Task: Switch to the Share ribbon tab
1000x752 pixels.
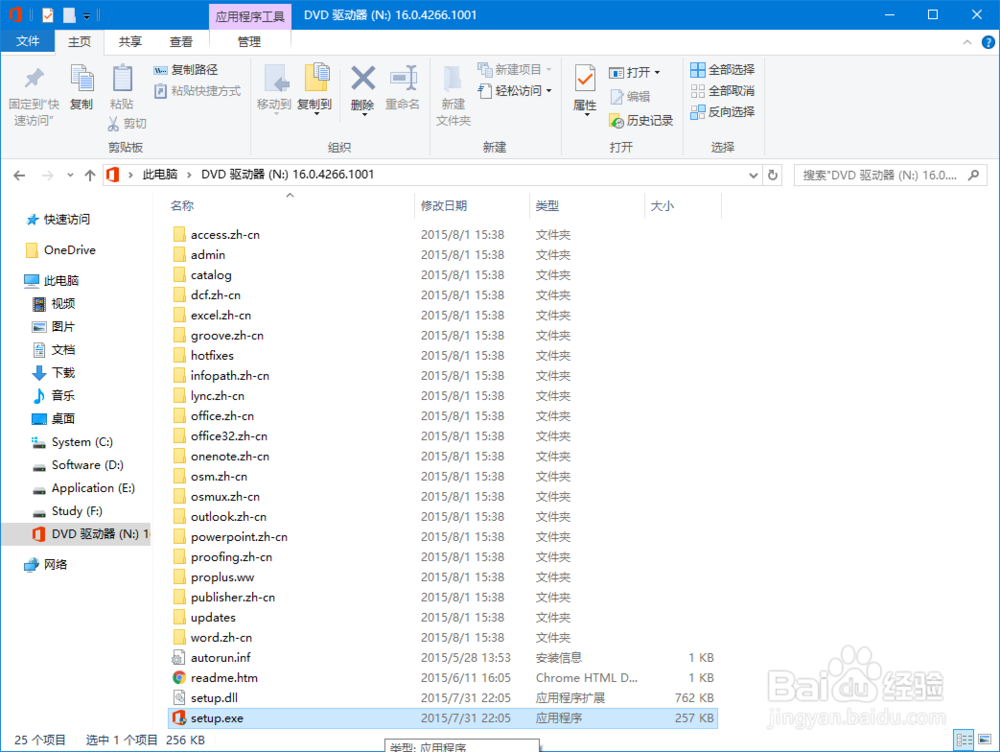Action: click(130, 42)
